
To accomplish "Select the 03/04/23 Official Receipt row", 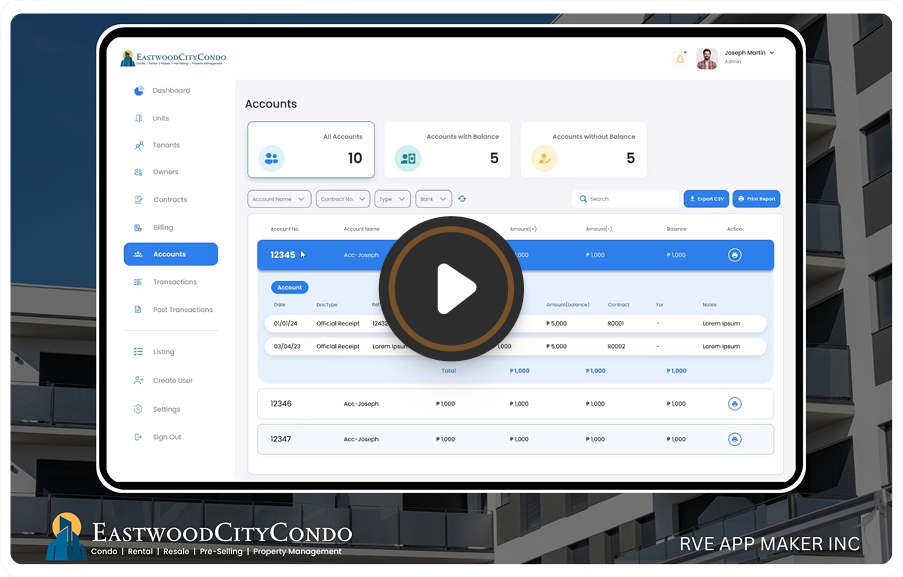I will coord(515,347).
